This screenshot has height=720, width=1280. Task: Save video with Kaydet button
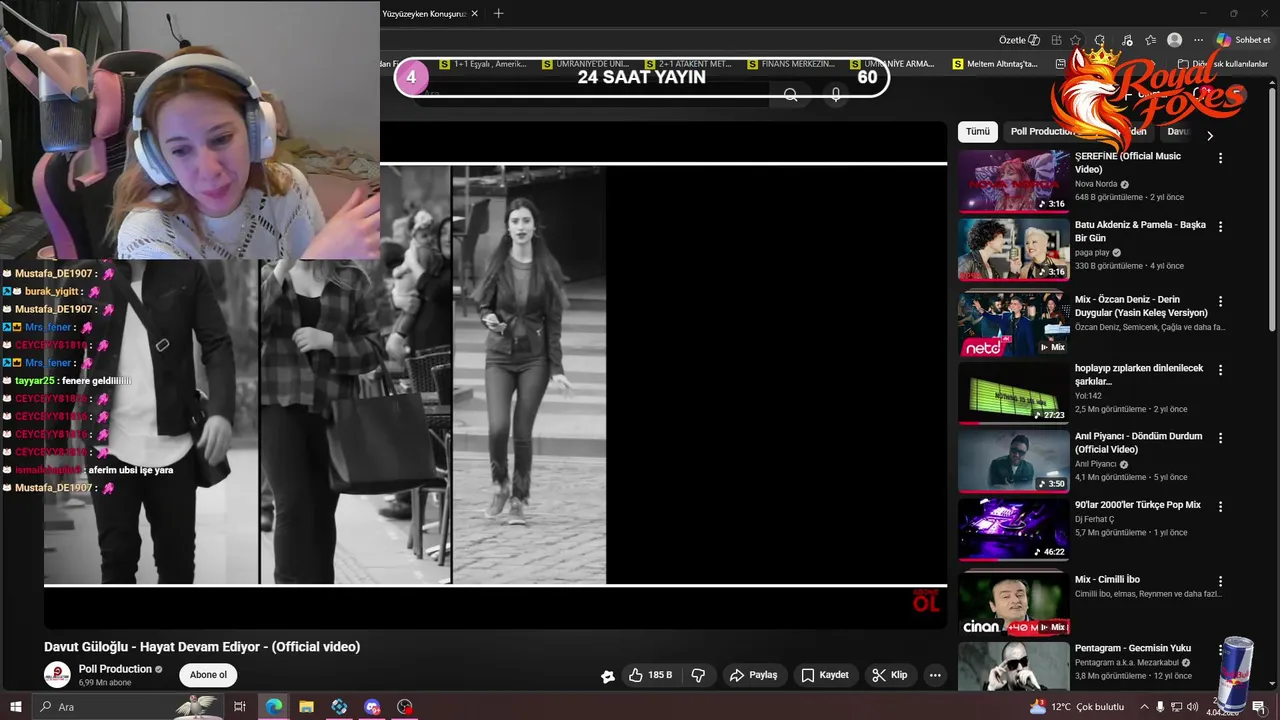[x=825, y=675]
